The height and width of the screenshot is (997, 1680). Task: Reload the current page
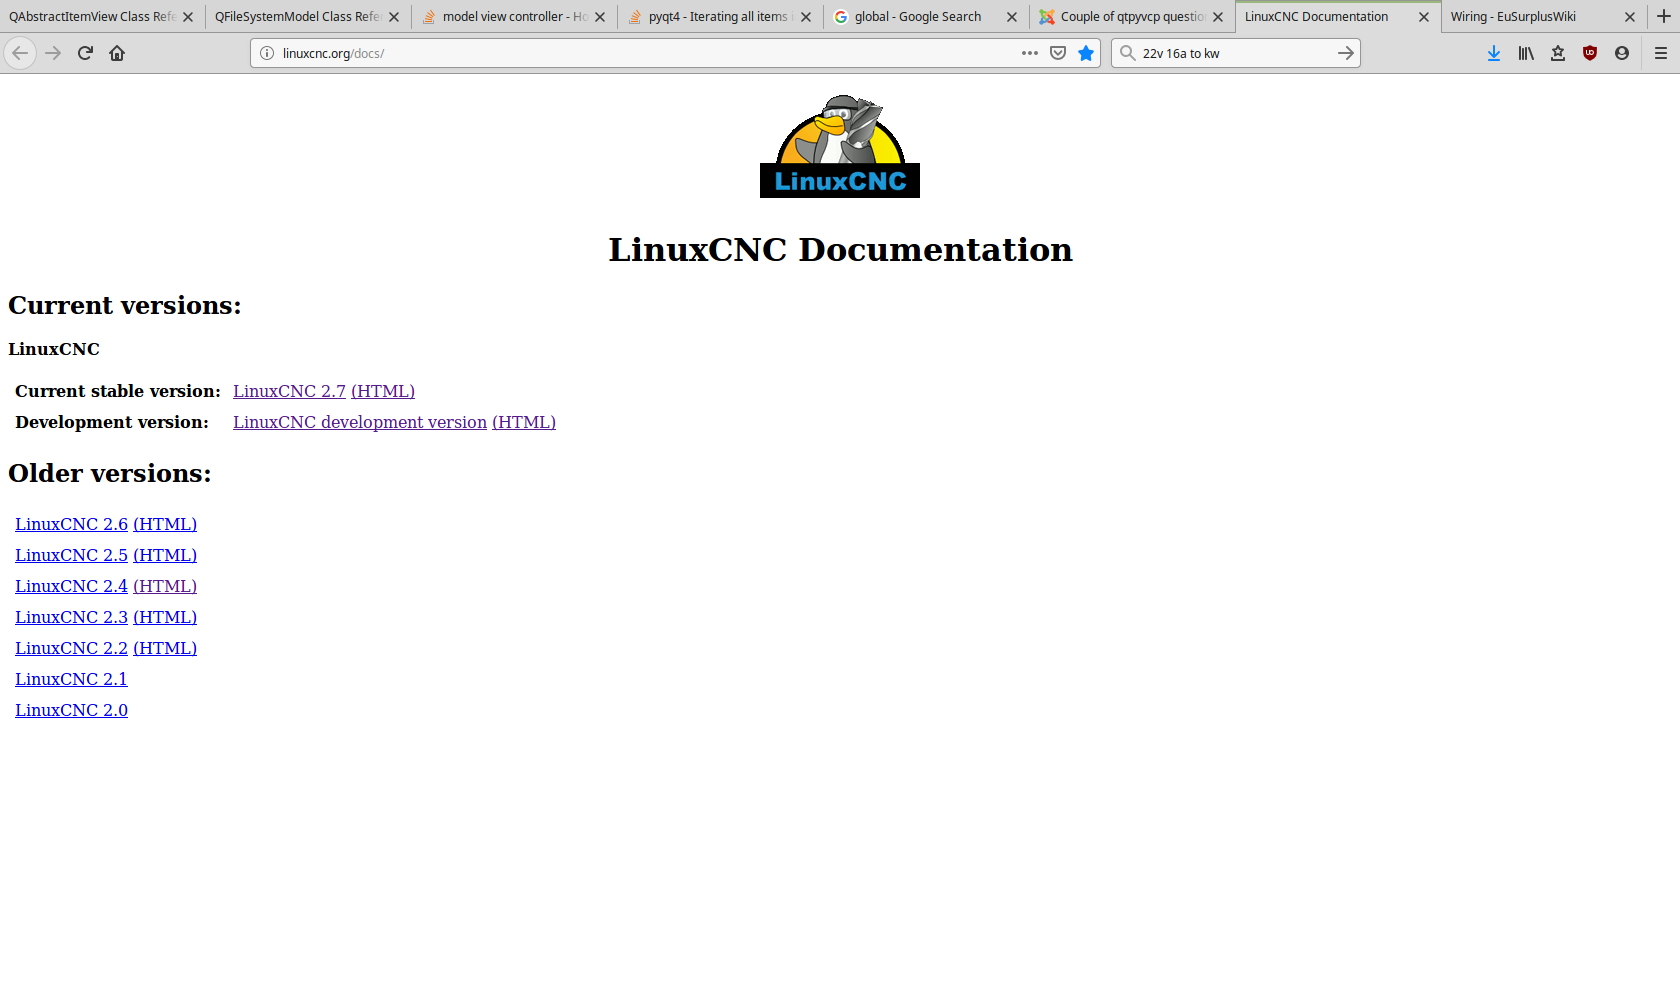pyautogui.click(x=85, y=53)
